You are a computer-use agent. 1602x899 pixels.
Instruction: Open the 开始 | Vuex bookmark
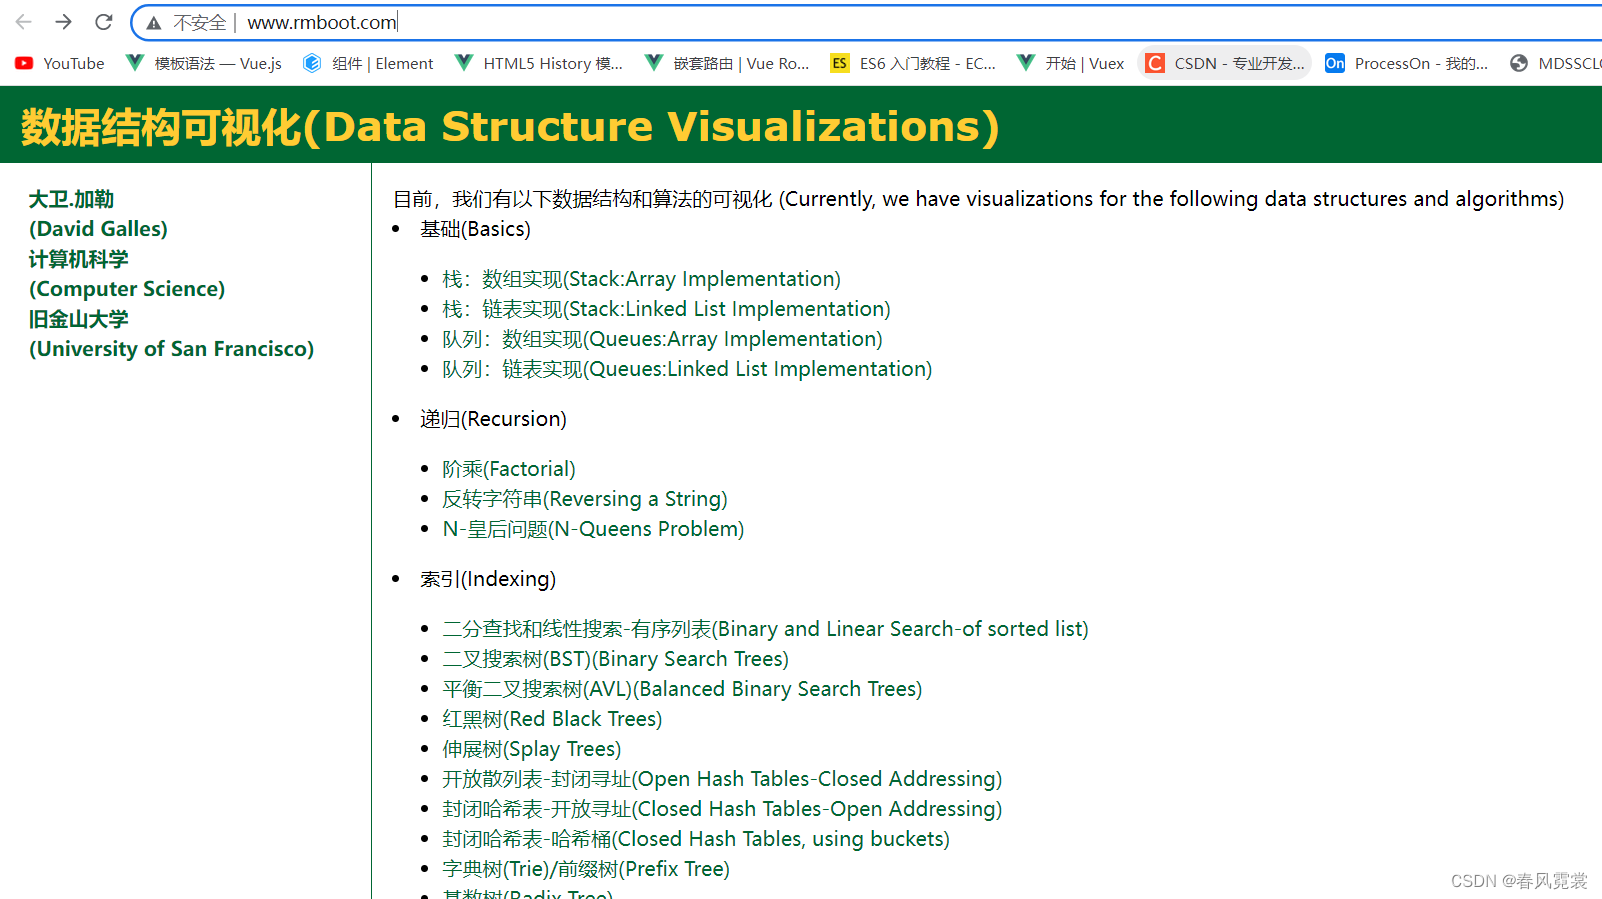pyautogui.click(x=1071, y=63)
